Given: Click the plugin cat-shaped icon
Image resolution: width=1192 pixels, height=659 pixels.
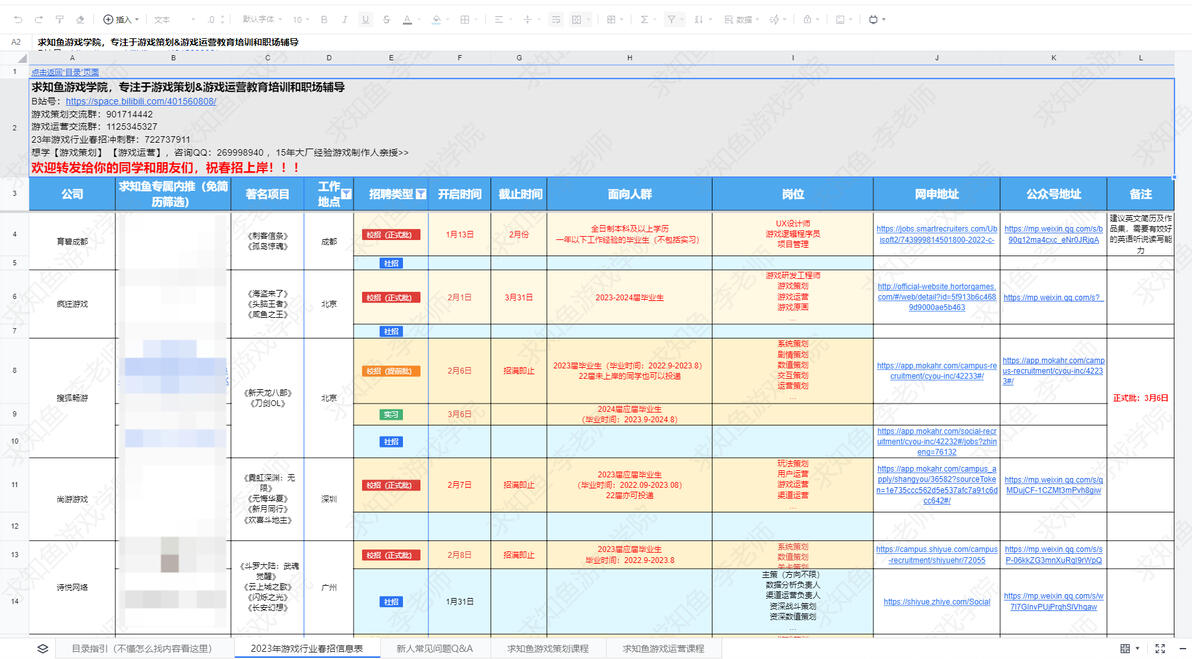Looking at the screenshot, I should 873,20.
